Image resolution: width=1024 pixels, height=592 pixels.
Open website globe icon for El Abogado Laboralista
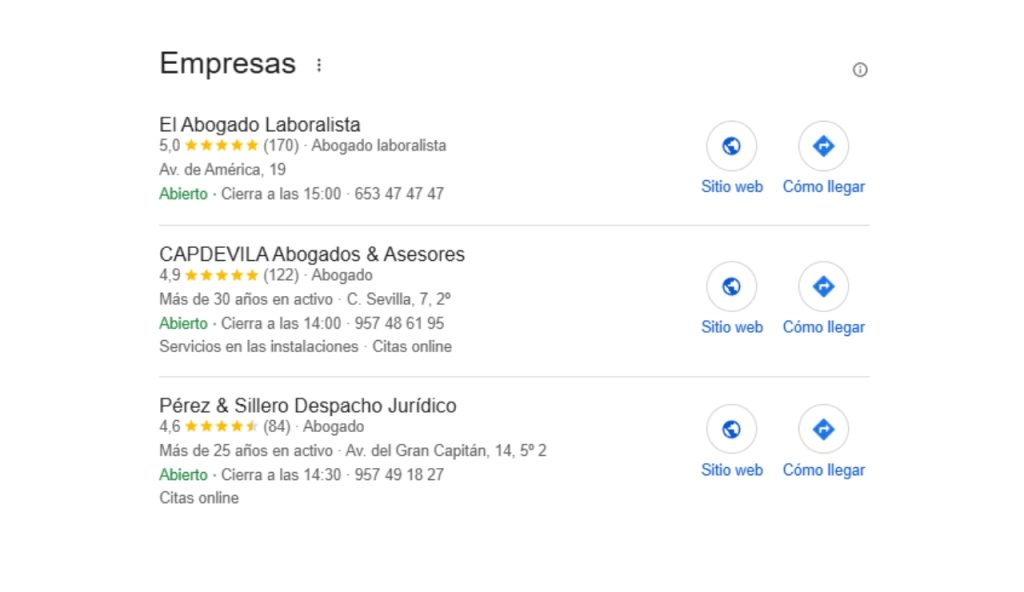[731, 147]
